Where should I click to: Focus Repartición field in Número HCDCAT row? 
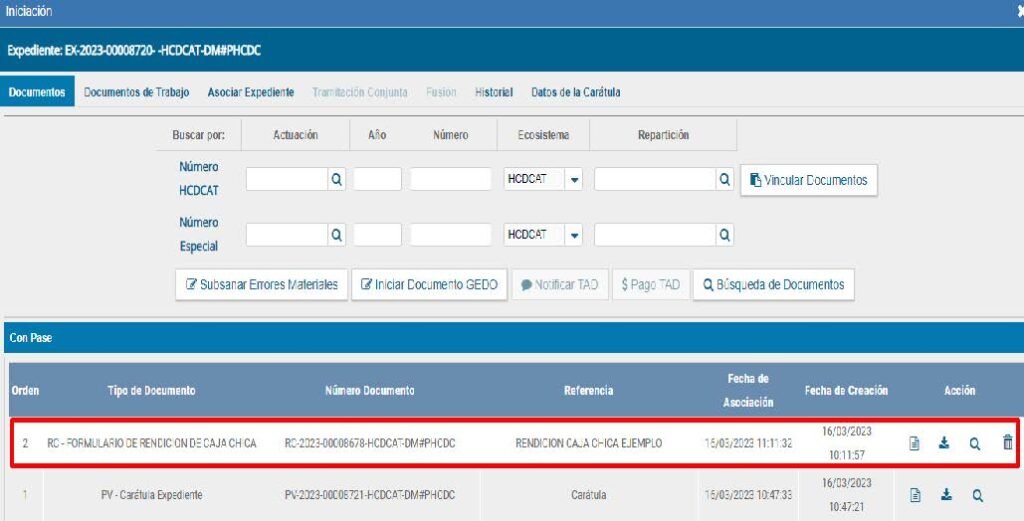point(655,179)
